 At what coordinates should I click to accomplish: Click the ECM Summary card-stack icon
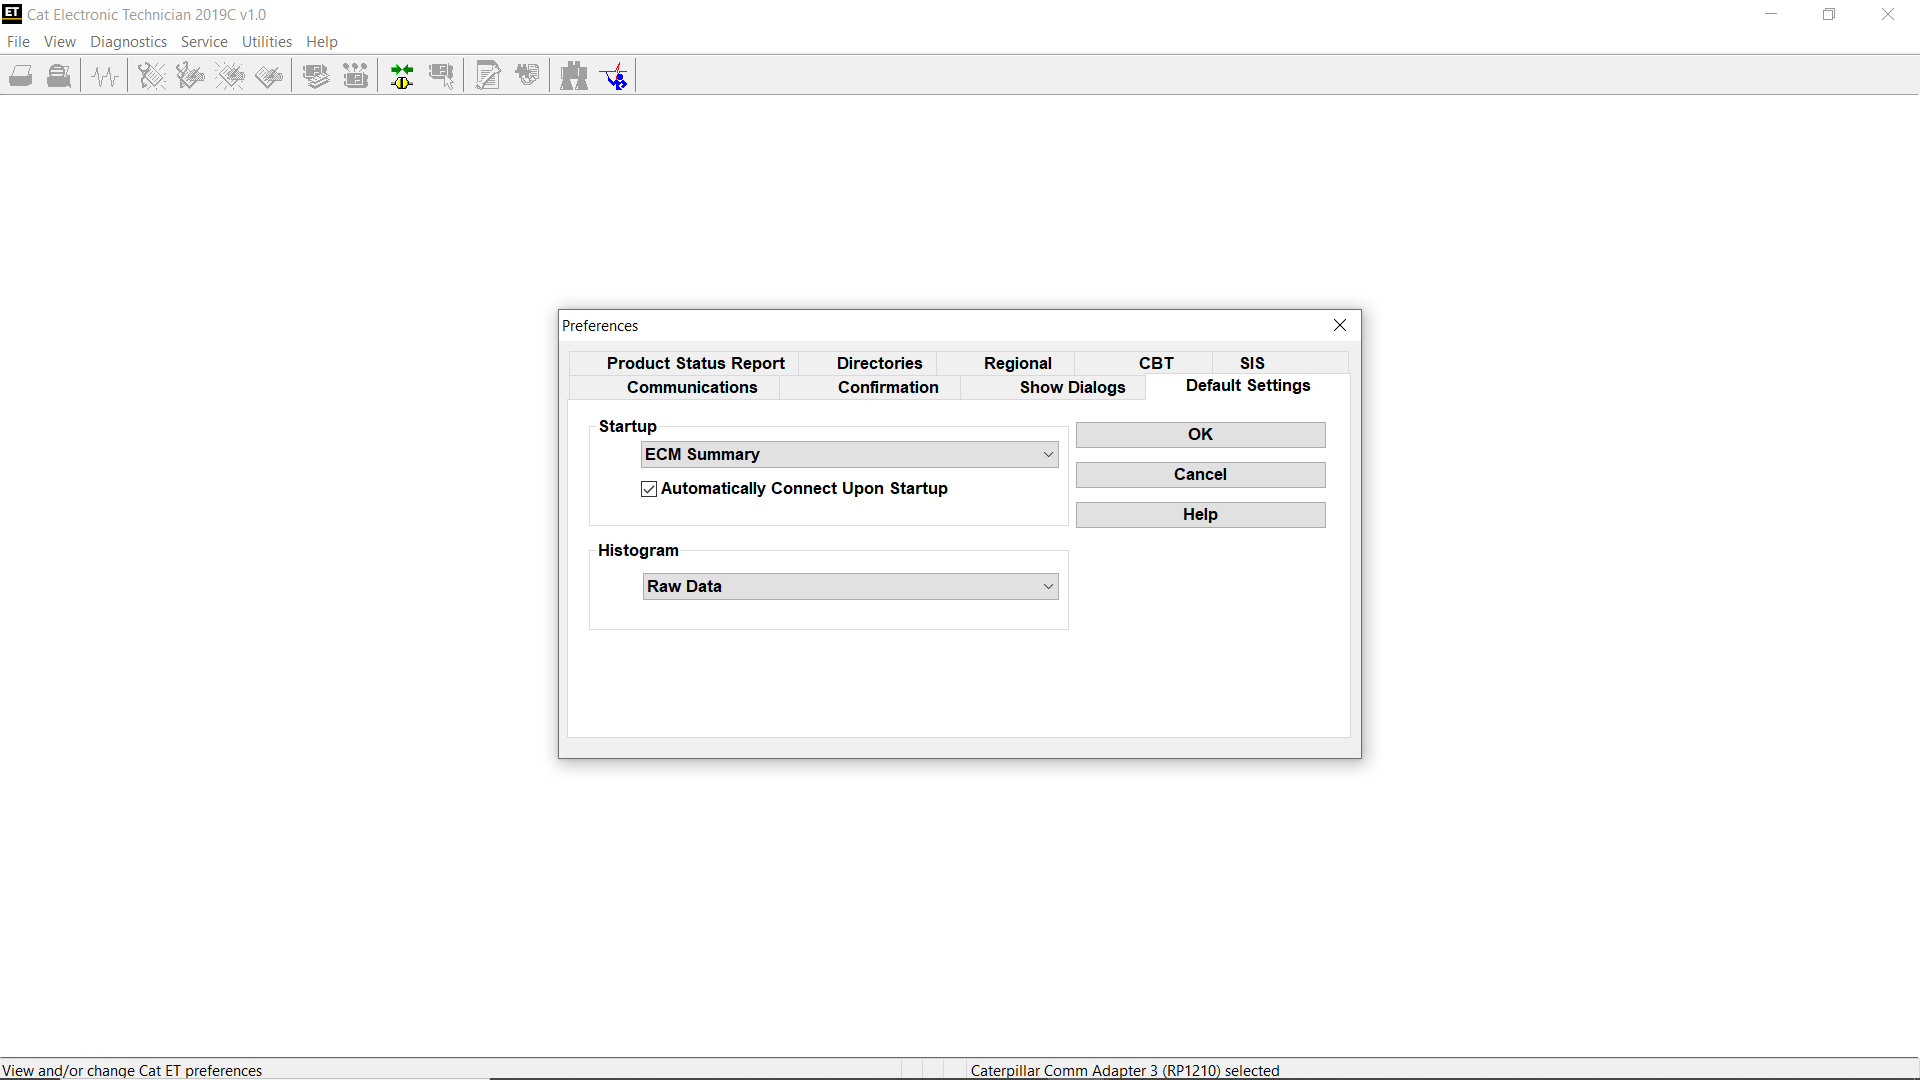(x=315, y=75)
